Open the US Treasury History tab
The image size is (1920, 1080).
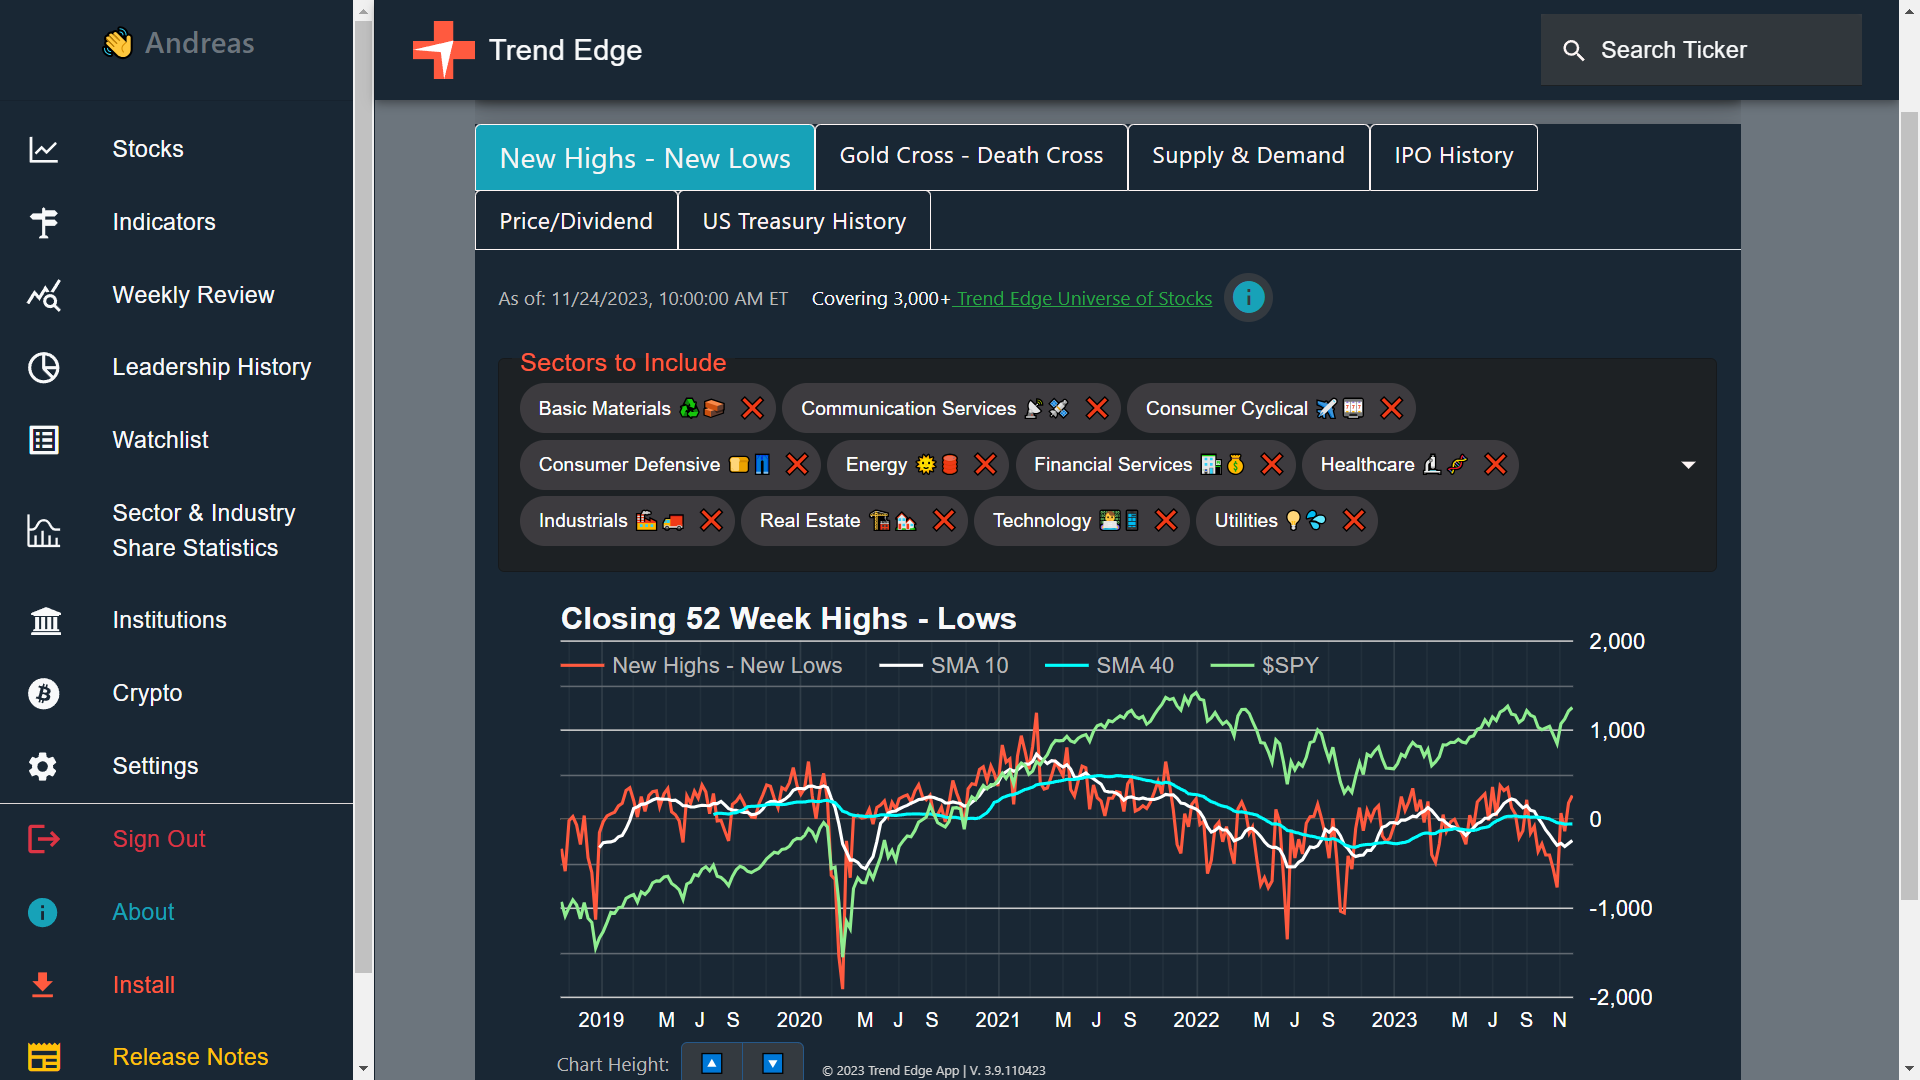coord(804,222)
